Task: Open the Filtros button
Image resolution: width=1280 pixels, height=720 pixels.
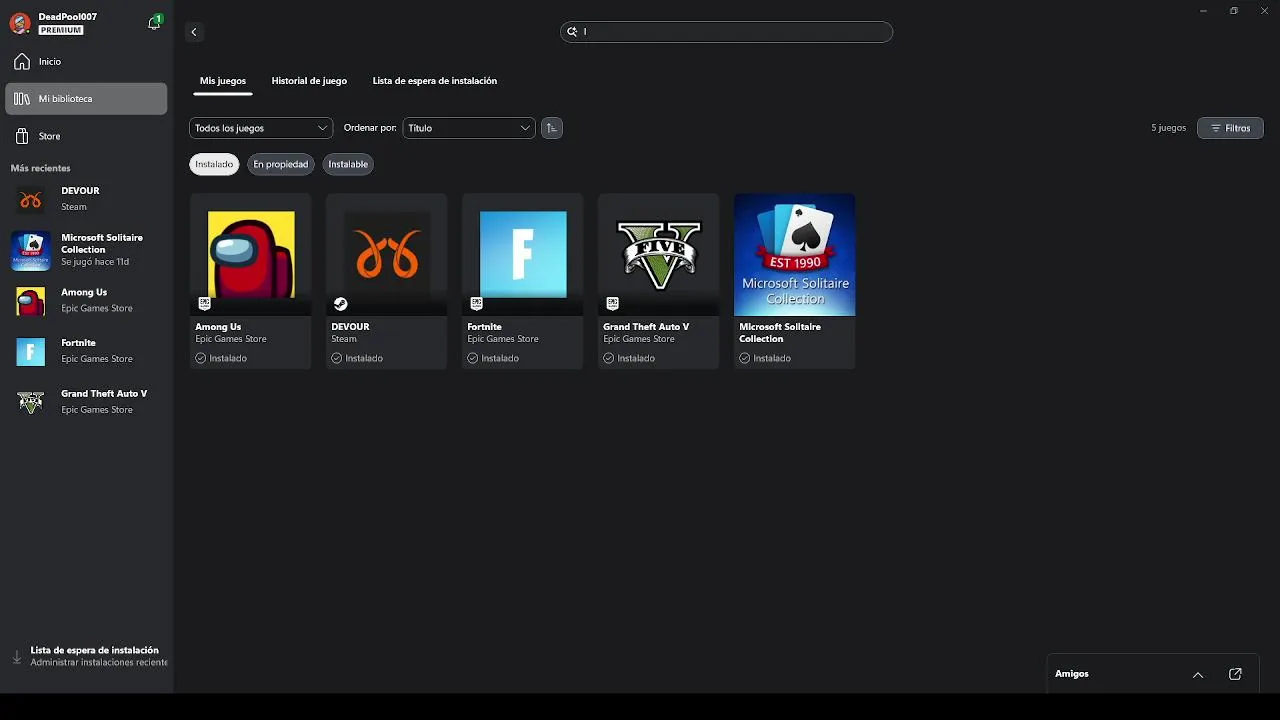Action: (x=1230, y=128)
